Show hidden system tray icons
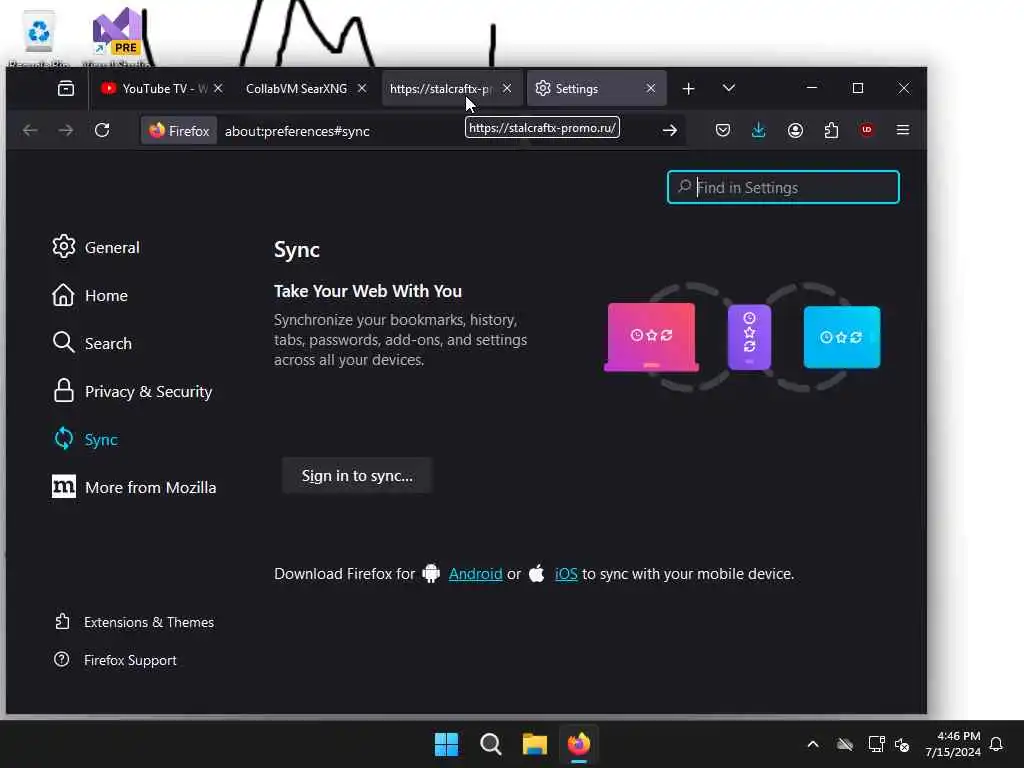 pyautogui.click(x=812, y=744)
